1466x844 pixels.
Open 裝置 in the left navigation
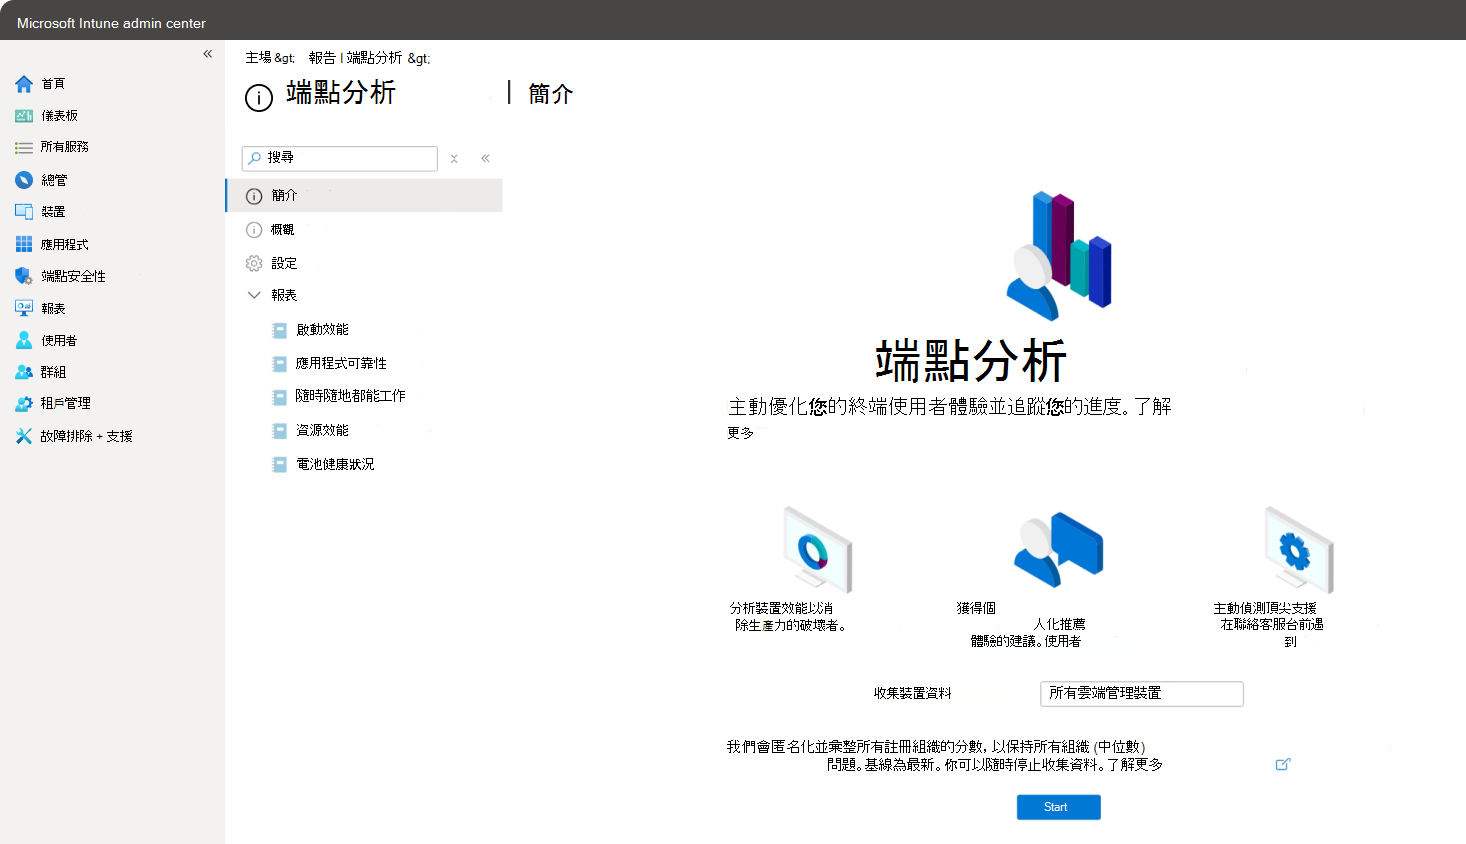[x=53, y=212]
